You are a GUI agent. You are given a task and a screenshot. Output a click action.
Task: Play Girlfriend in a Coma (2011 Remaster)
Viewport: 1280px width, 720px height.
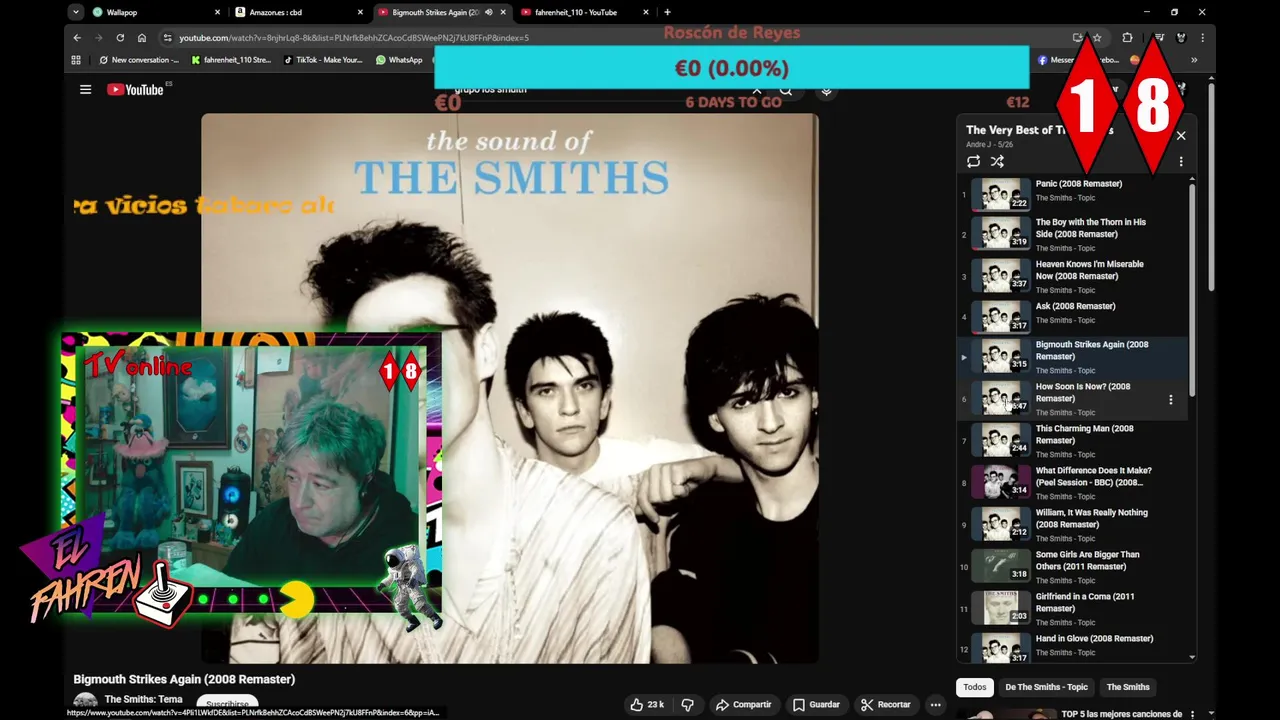1072,608
